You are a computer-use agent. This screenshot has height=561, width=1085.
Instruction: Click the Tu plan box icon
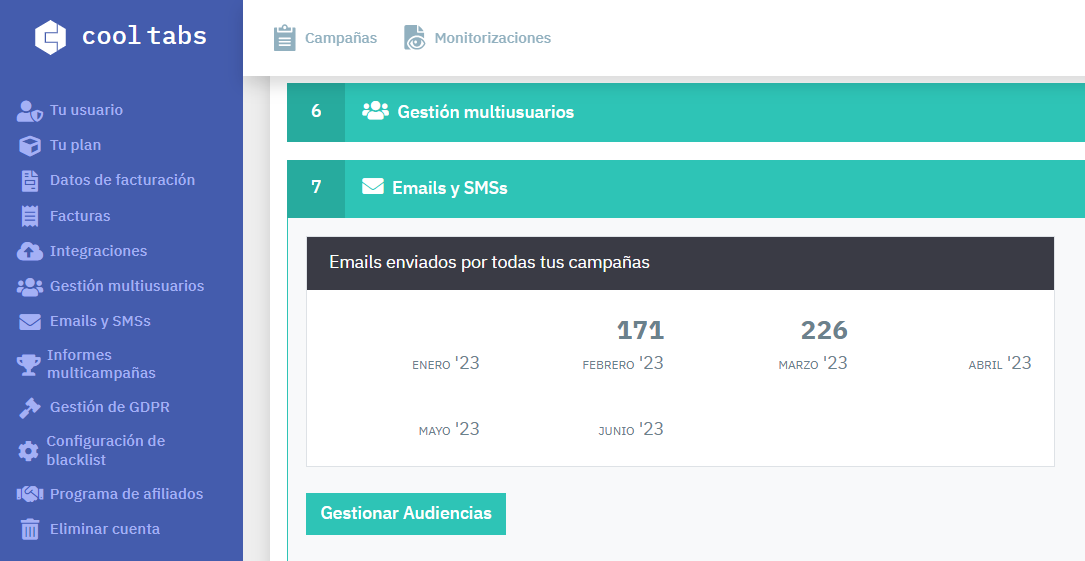(30, 146)
